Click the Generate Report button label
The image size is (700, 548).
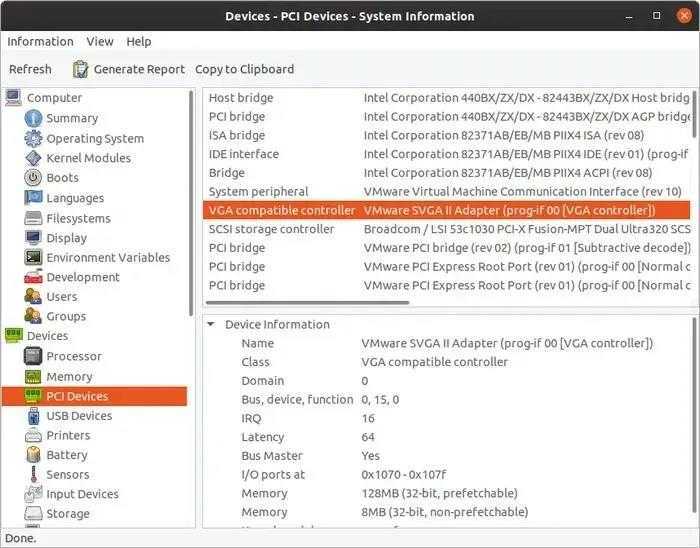pyautogui.click(x=139, y=69)
